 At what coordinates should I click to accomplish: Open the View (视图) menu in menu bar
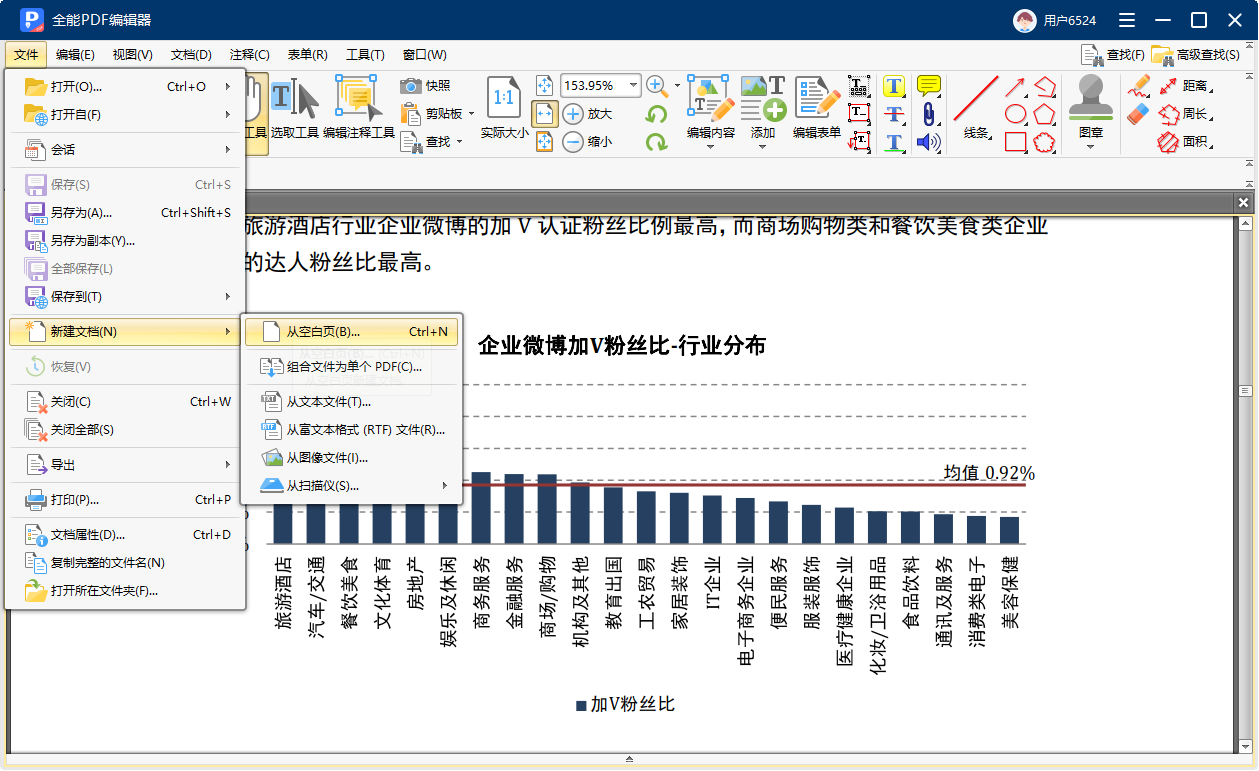tap(132, 55)
